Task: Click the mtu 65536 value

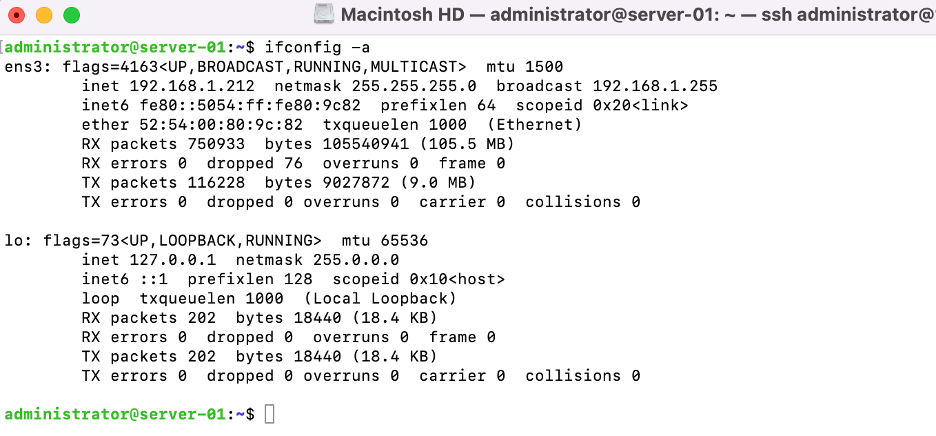Action: (x=385, y=241)
